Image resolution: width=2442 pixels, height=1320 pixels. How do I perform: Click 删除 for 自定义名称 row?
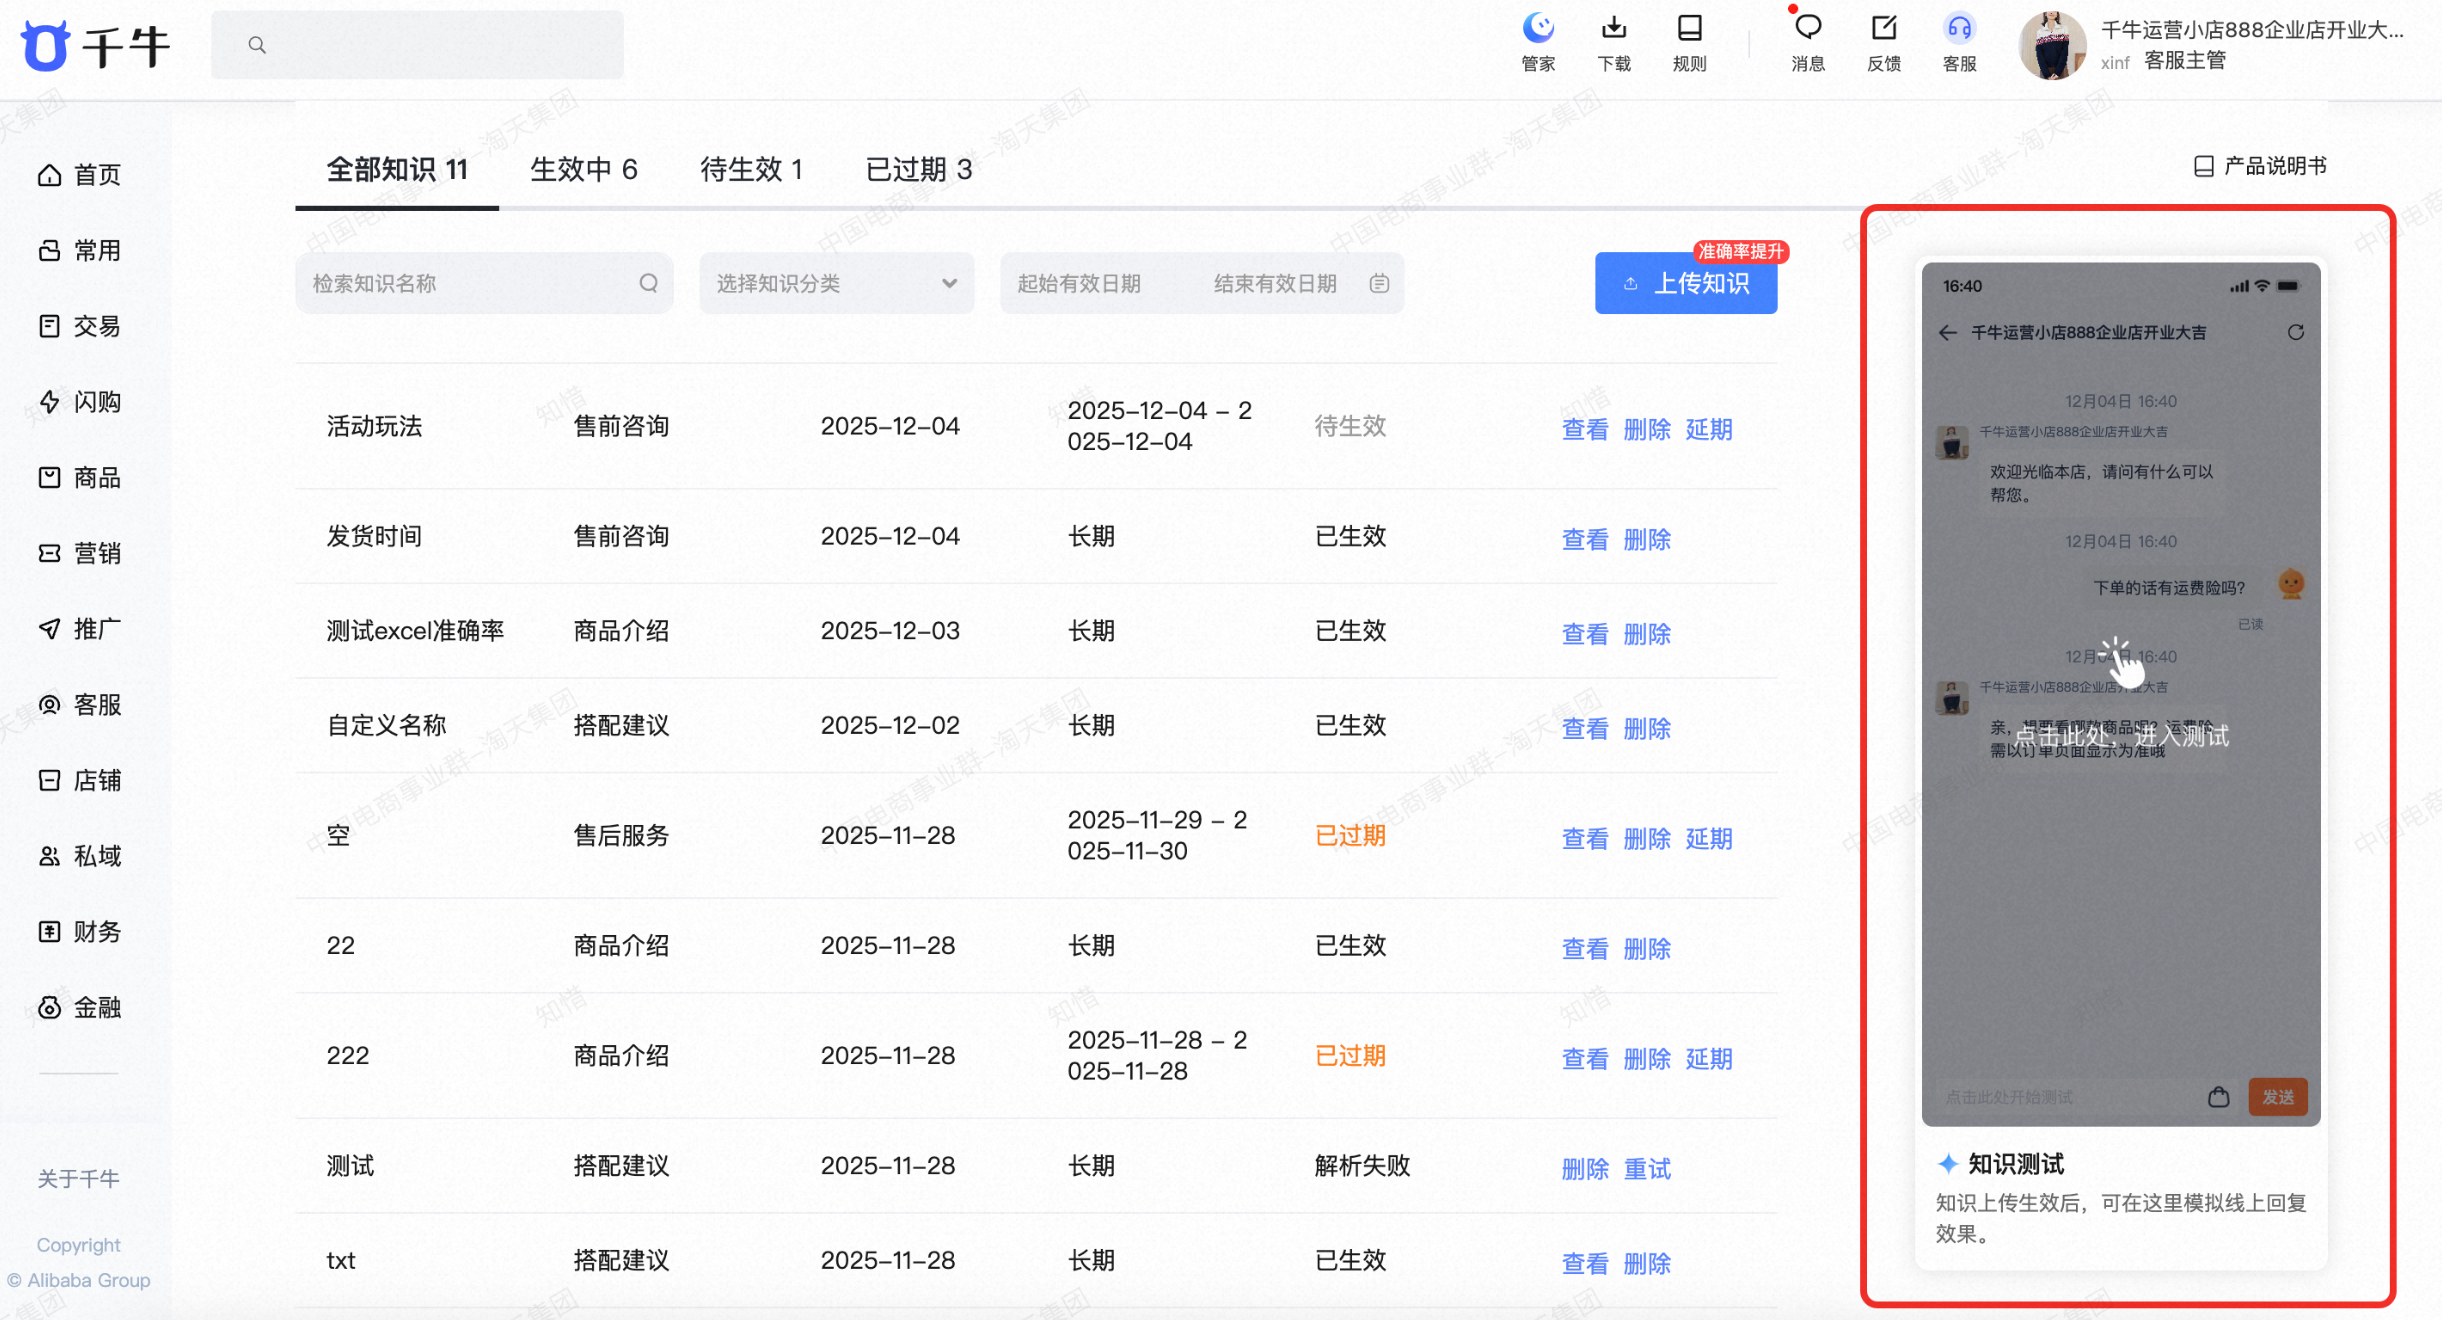click(x=1647, y=728)
